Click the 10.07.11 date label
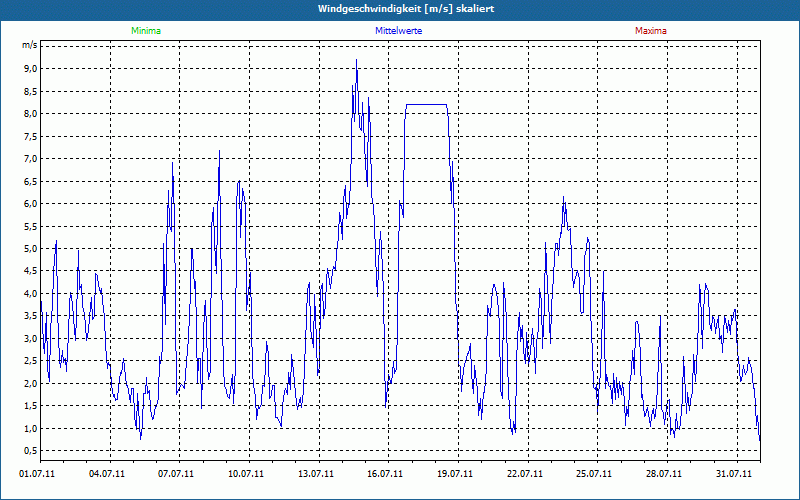 [x=246, y=474]
